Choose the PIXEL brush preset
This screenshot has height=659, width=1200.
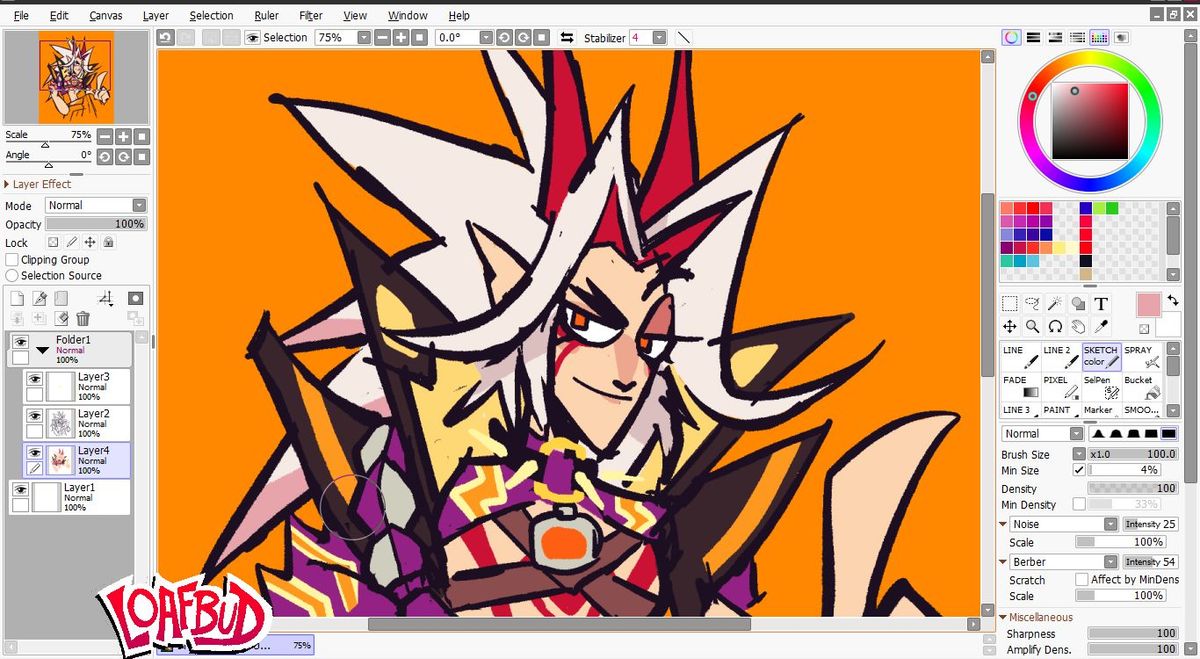click(x=1060, y=386)
